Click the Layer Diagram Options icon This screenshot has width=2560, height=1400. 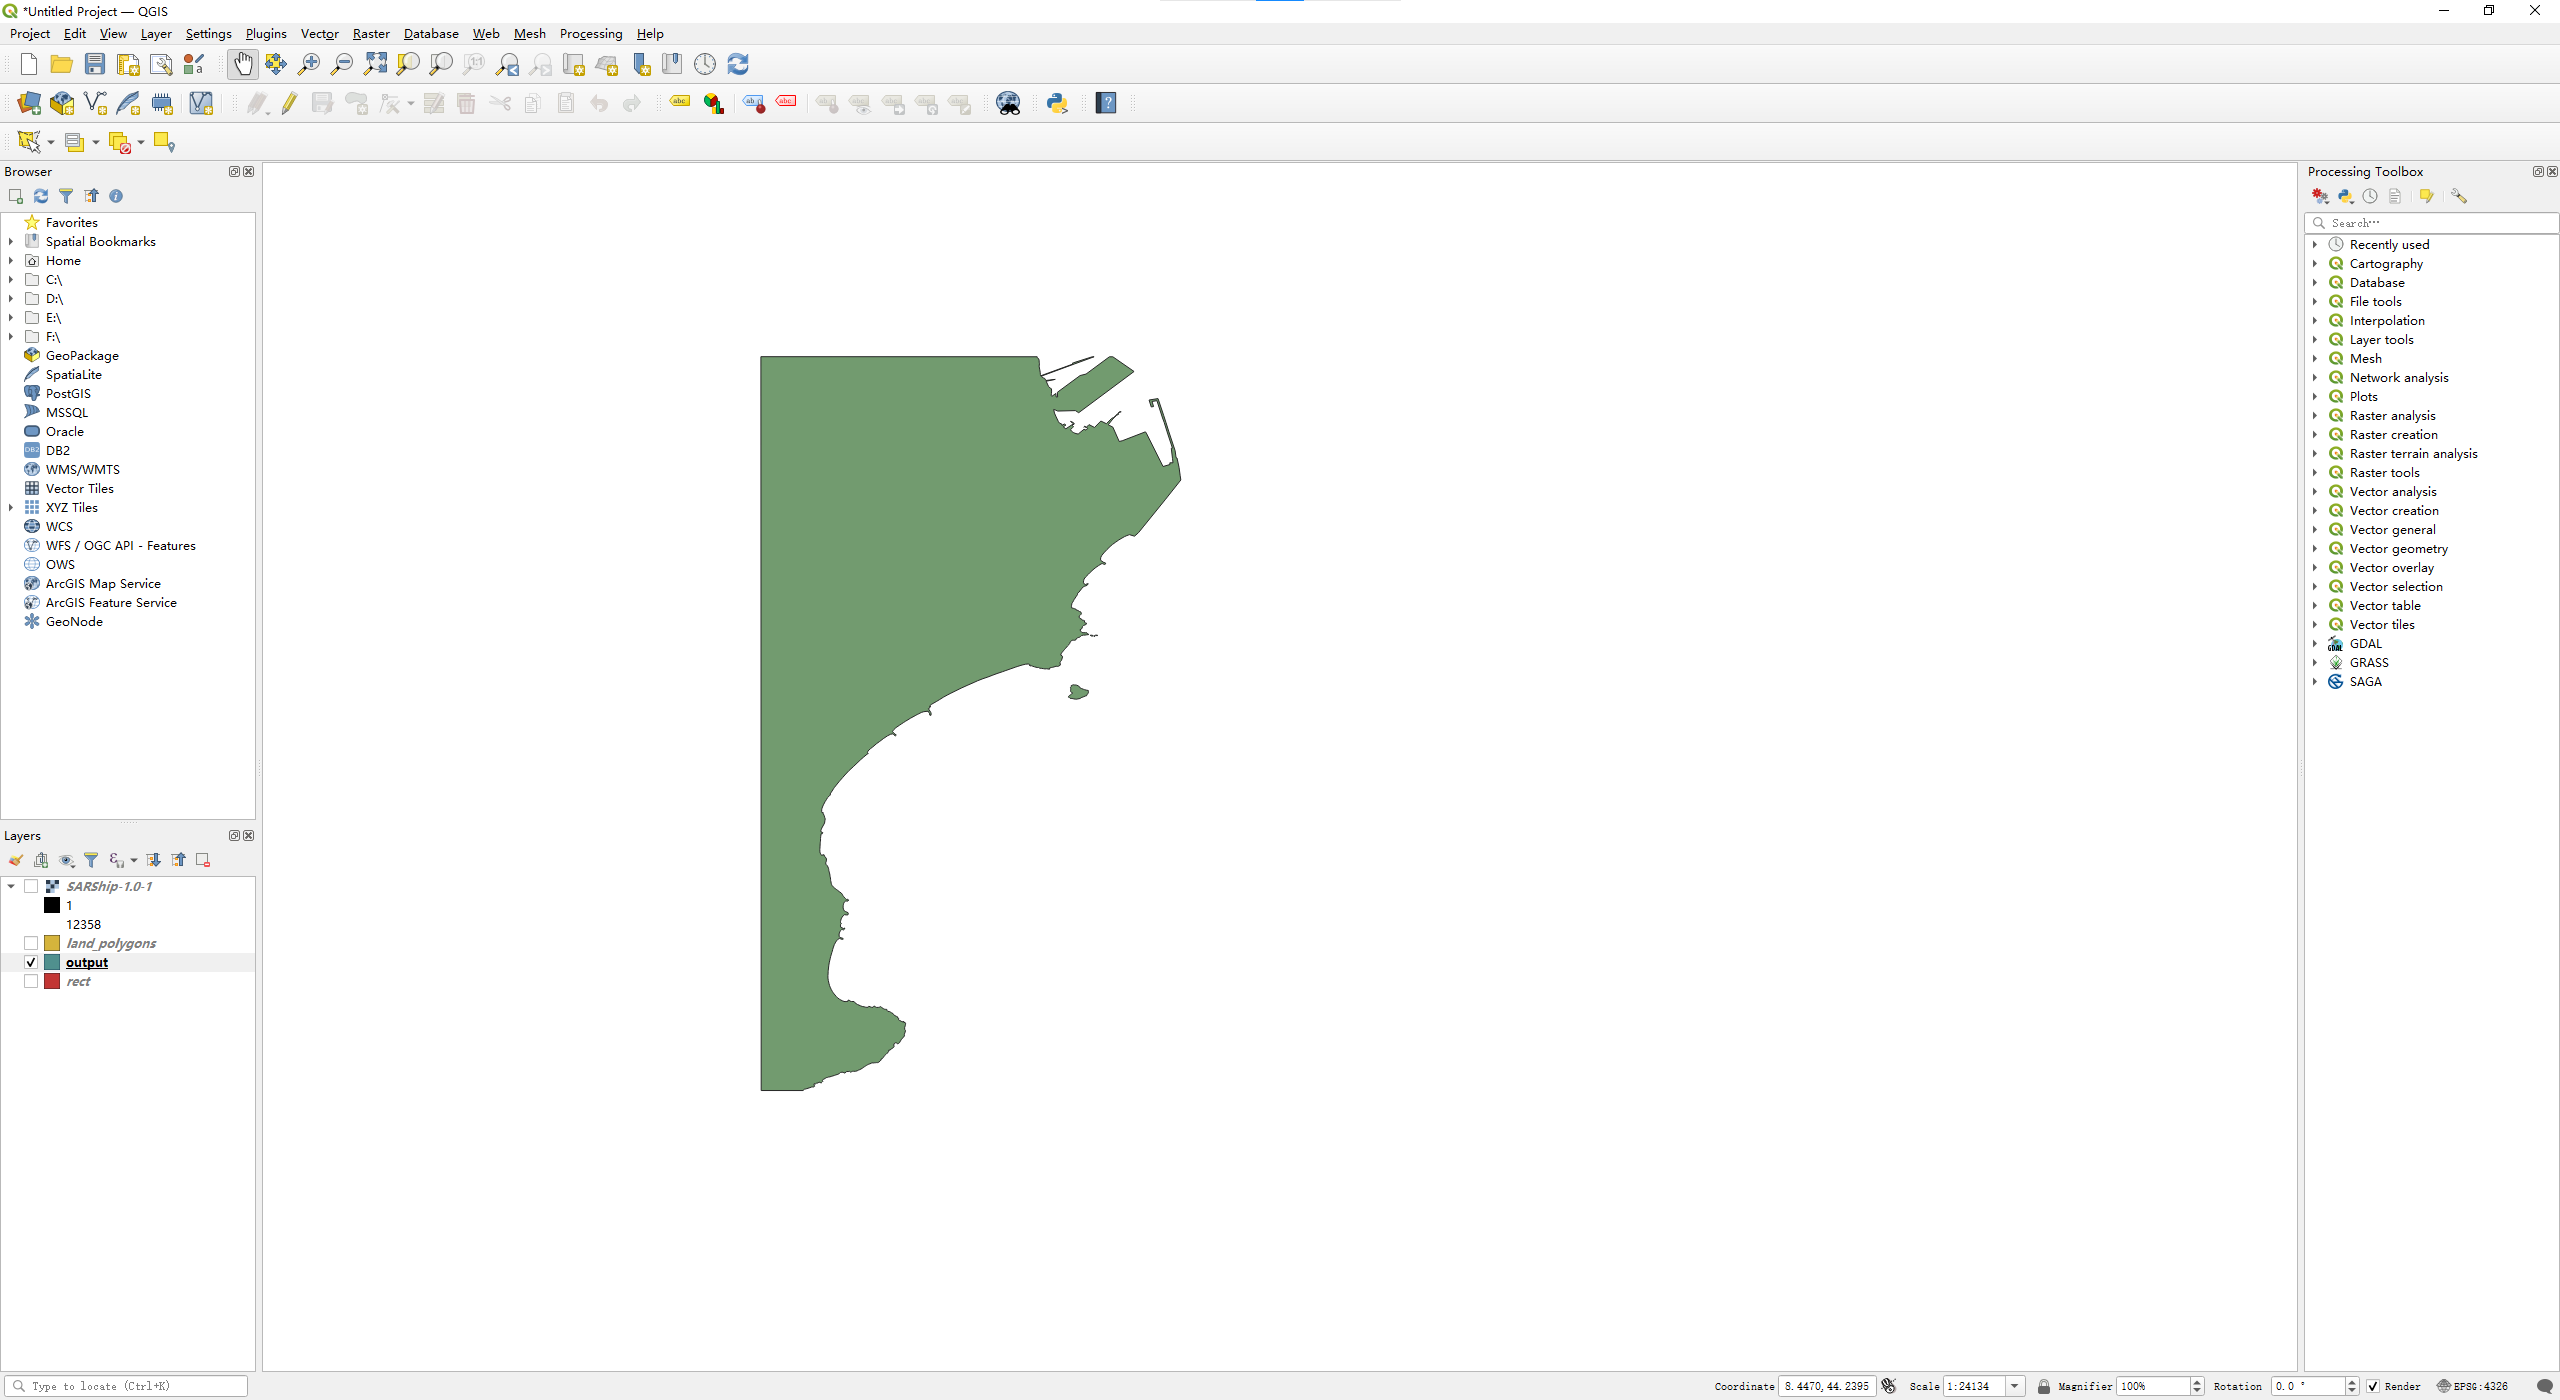pyautogui.click(x=713, y=103)
